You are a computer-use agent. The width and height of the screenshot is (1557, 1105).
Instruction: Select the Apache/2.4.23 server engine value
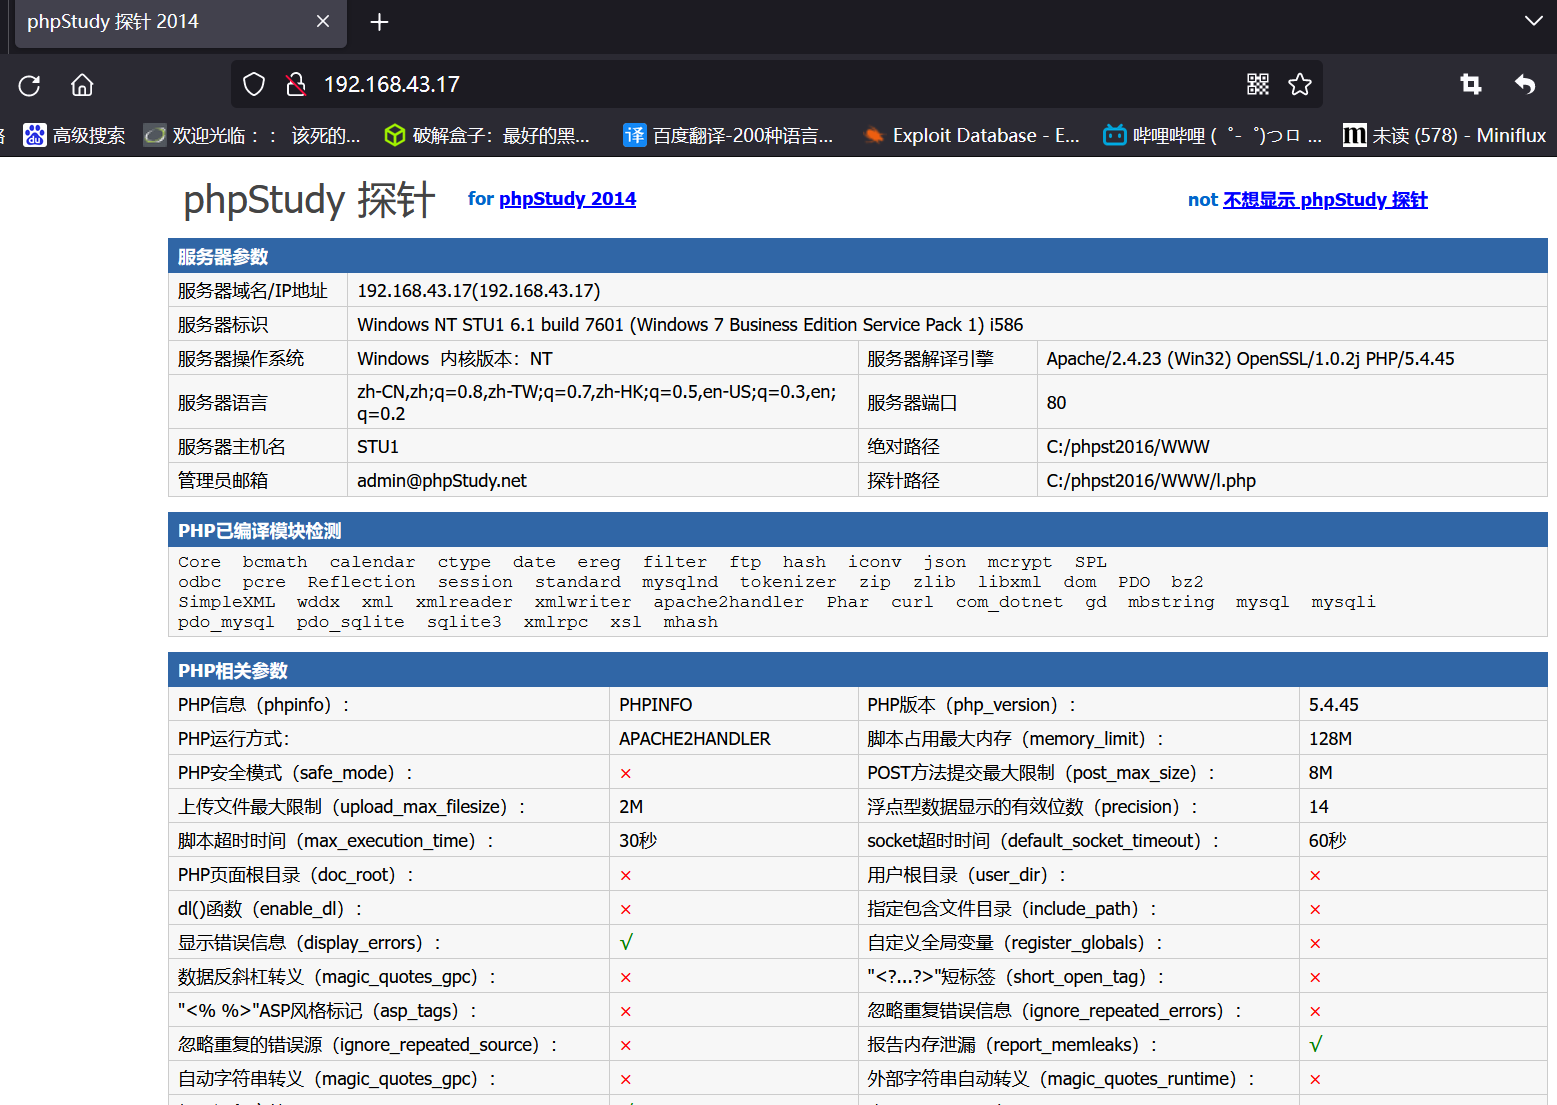(x=1250, y=359)
